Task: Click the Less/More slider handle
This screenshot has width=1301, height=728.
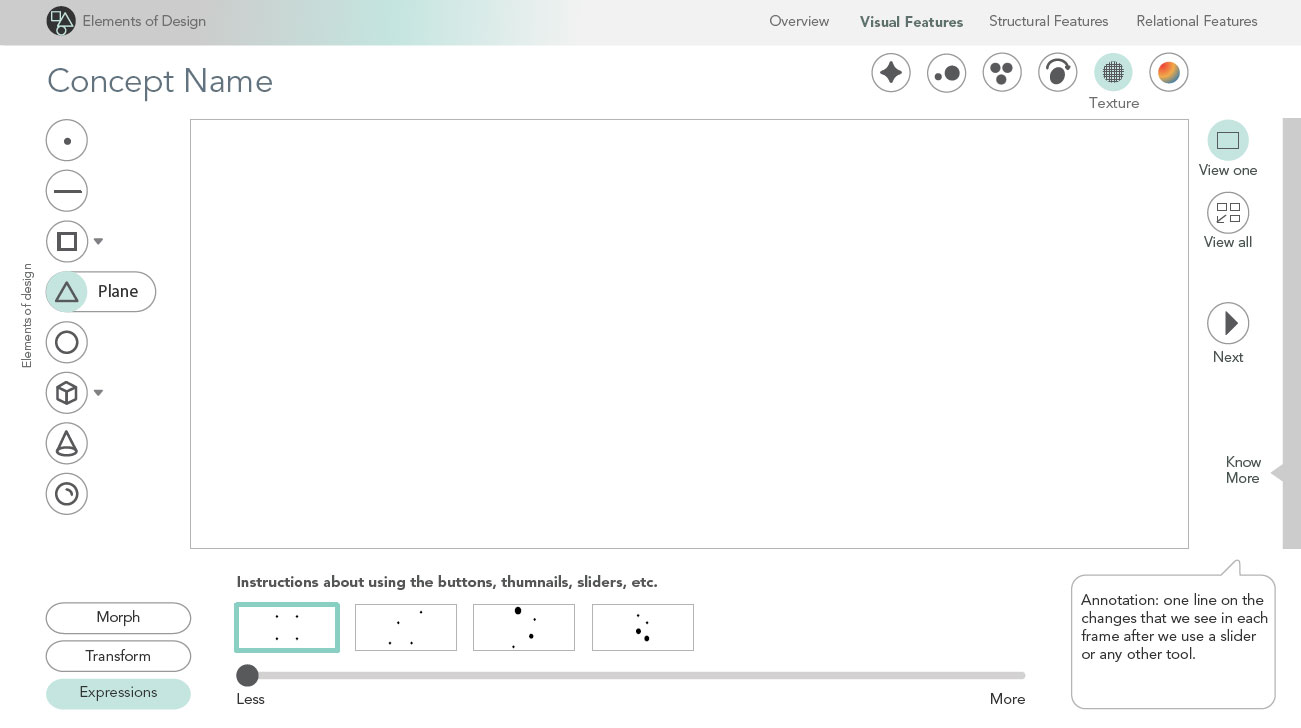Action: tap(247, 675)
